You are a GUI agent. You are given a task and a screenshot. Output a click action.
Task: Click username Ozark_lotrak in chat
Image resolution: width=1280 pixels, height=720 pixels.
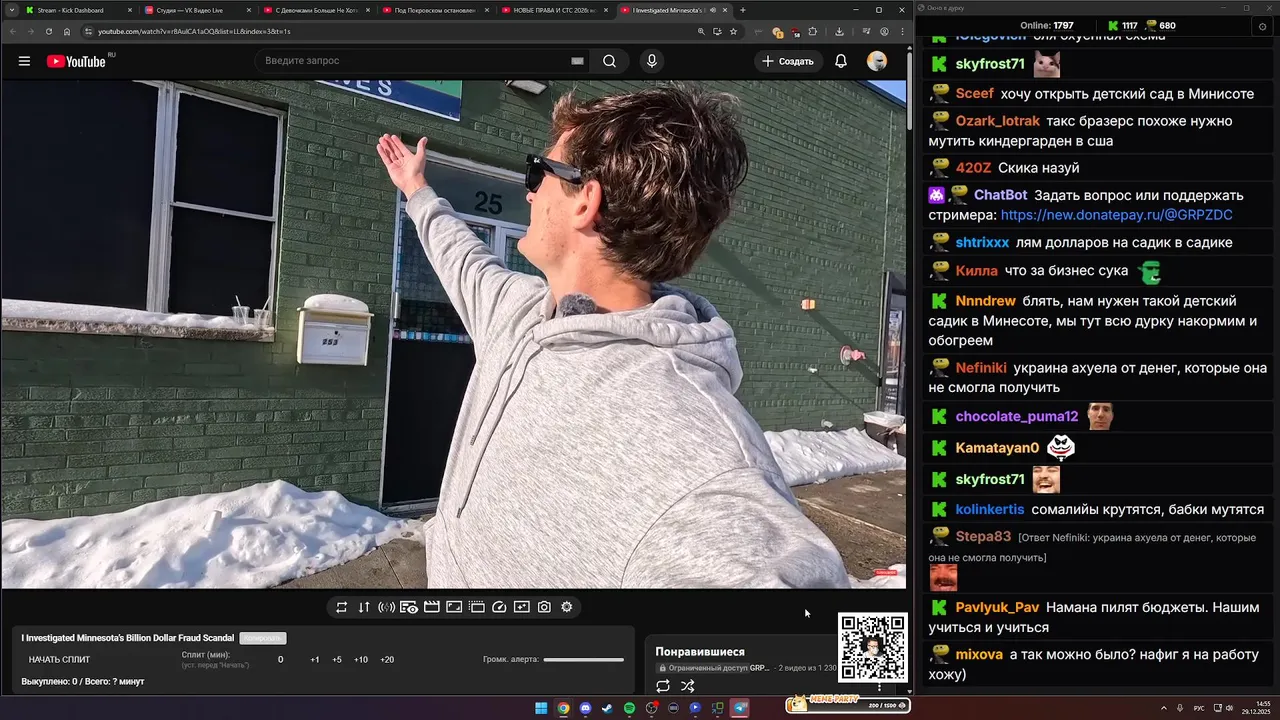[x=998, y=121]
